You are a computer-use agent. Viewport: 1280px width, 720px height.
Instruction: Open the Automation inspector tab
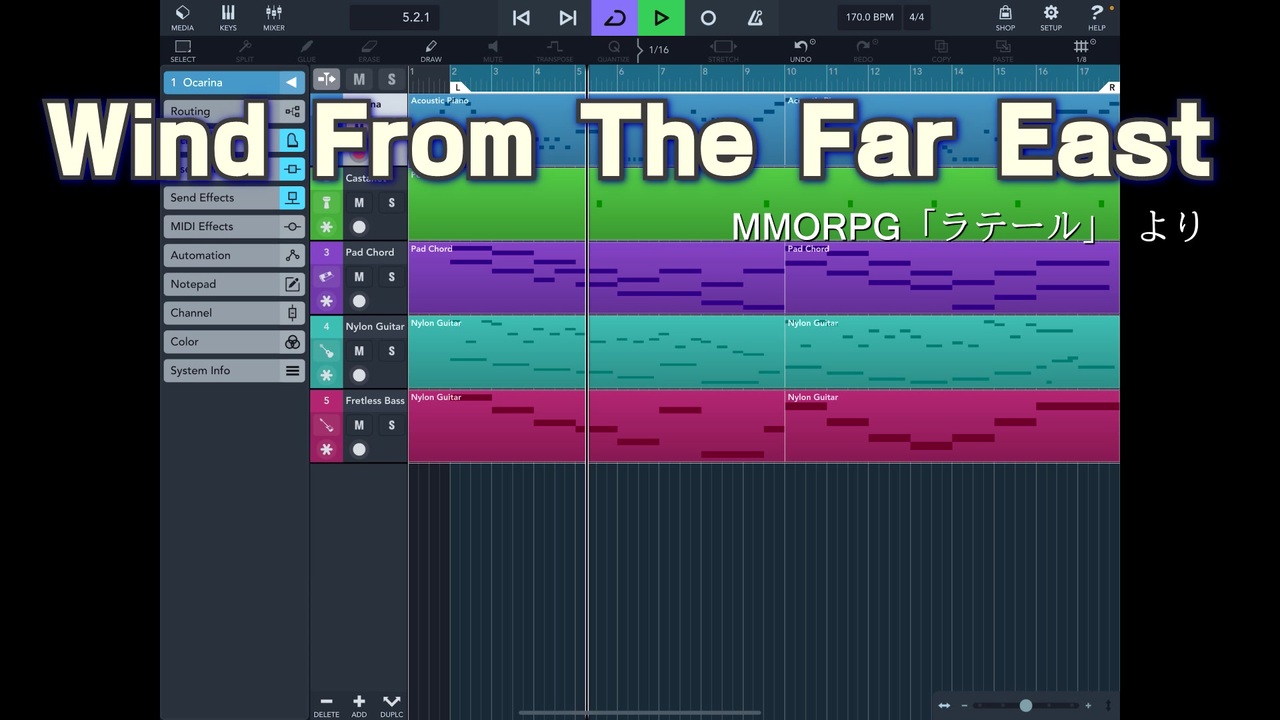(x=234, y=255)
